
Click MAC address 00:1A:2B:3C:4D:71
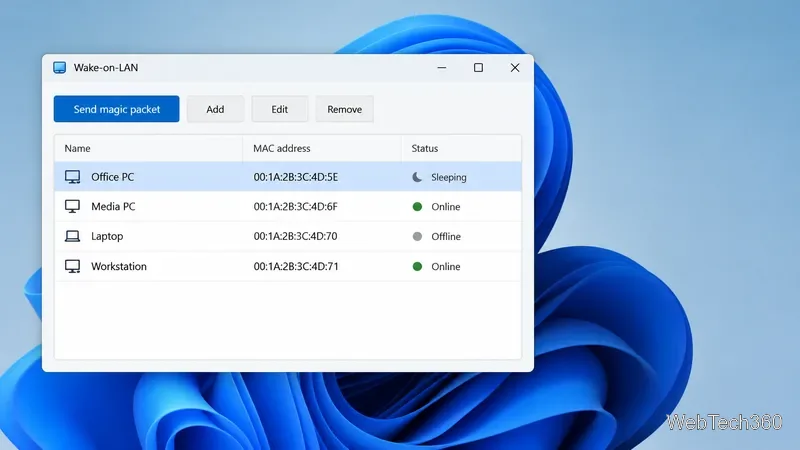[296, 266]
